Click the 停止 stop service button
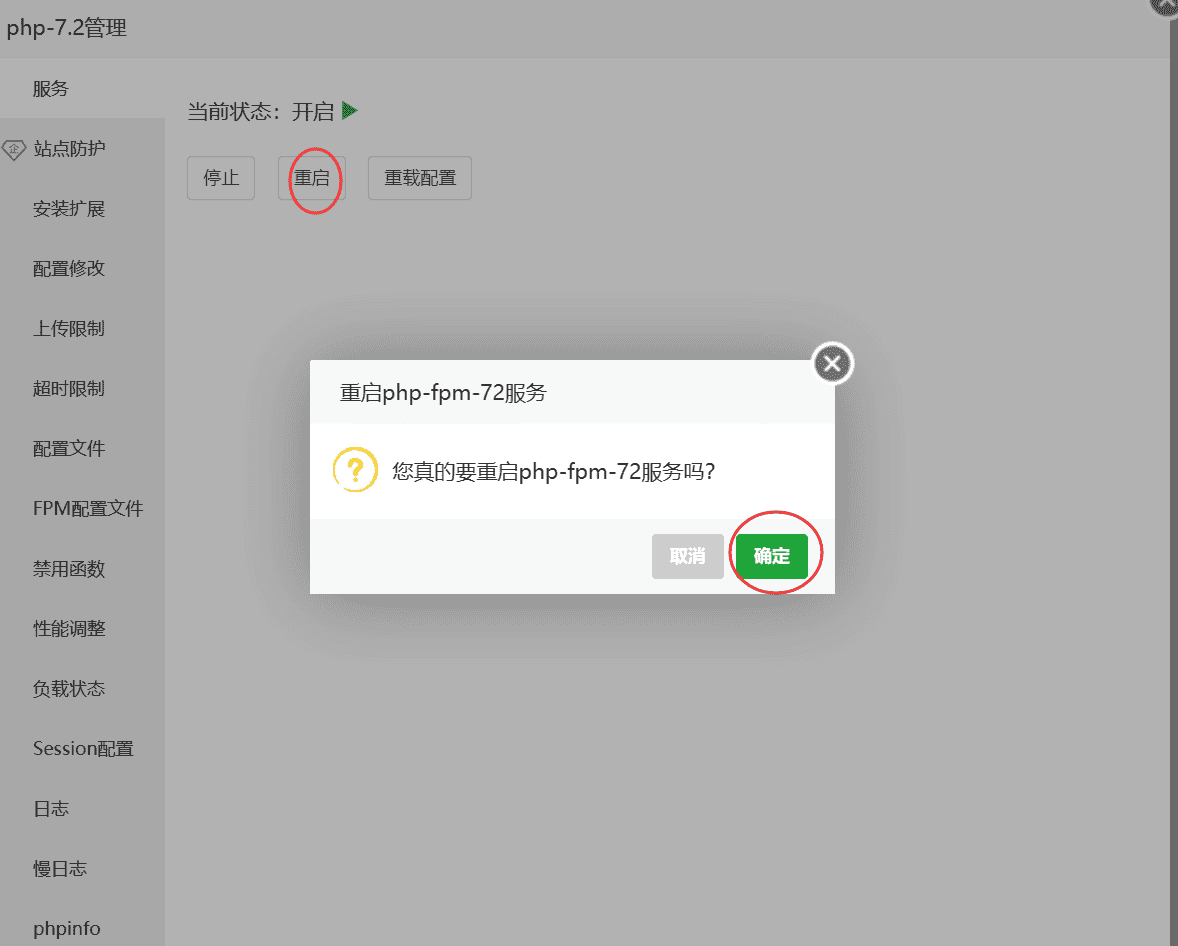1178x946 pixels. 220,177
